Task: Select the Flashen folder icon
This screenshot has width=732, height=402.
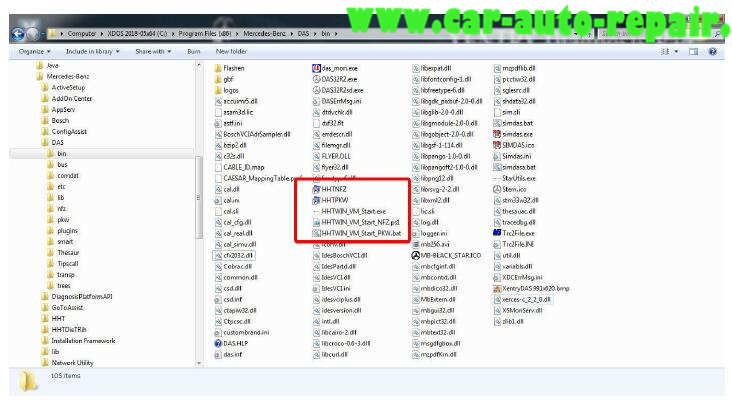Action: click(218, 68)
